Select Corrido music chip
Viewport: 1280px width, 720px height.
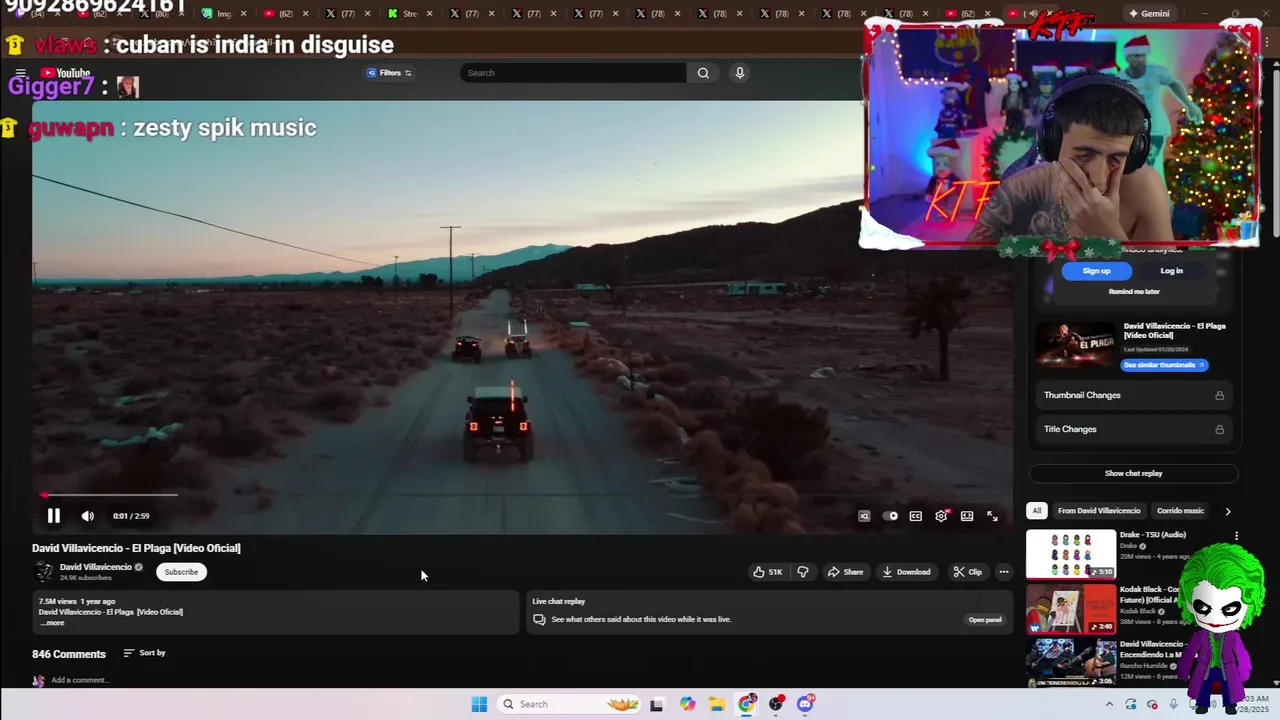pyautogui.click(x=1180, y=511)
